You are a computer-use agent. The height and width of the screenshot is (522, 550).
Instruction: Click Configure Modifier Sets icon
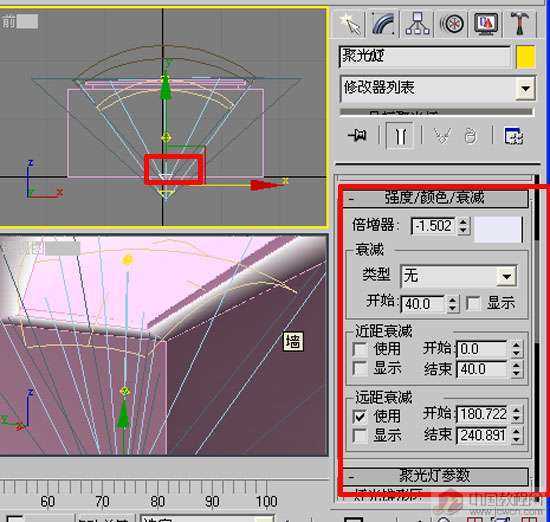coord(514,136)
